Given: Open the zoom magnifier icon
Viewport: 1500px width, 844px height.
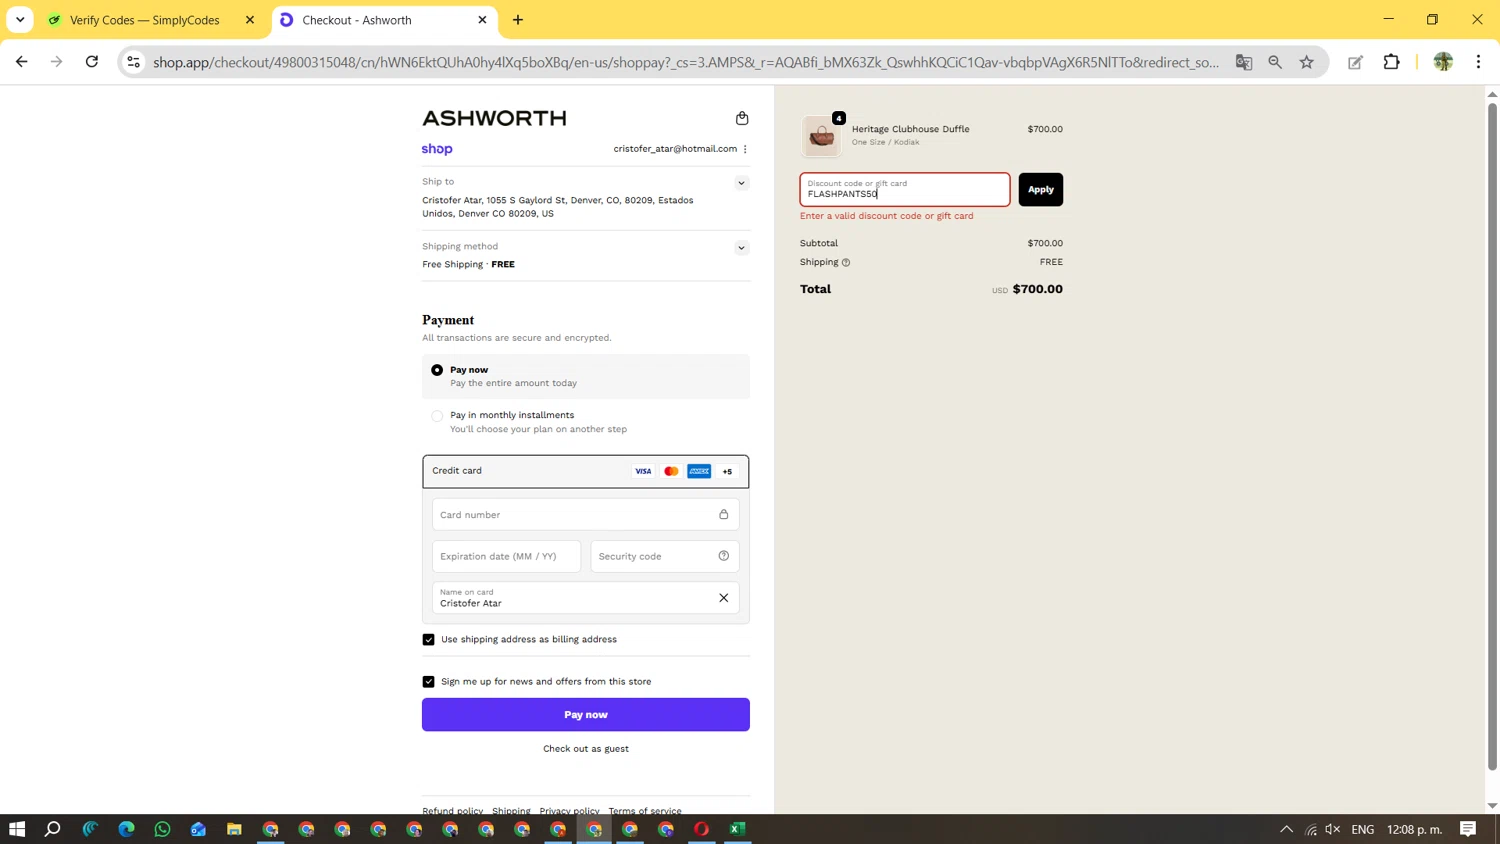Looking at the screenshot, I should [x=1275, y=62].
